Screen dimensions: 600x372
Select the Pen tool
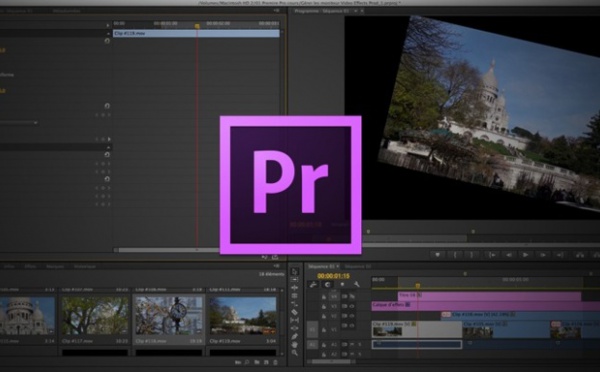click(x=294, y=336)
